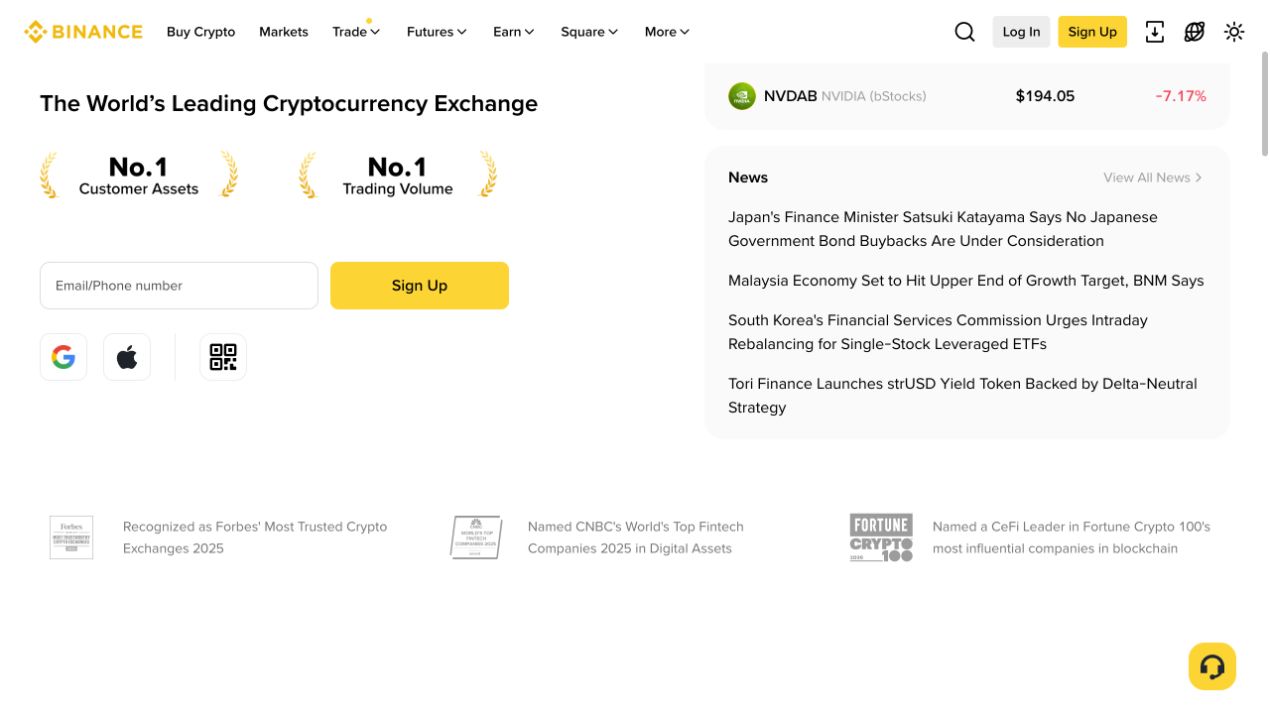Open the search magnifier icon
This screenshot has height=714, width=1270.
coord(964,32)
